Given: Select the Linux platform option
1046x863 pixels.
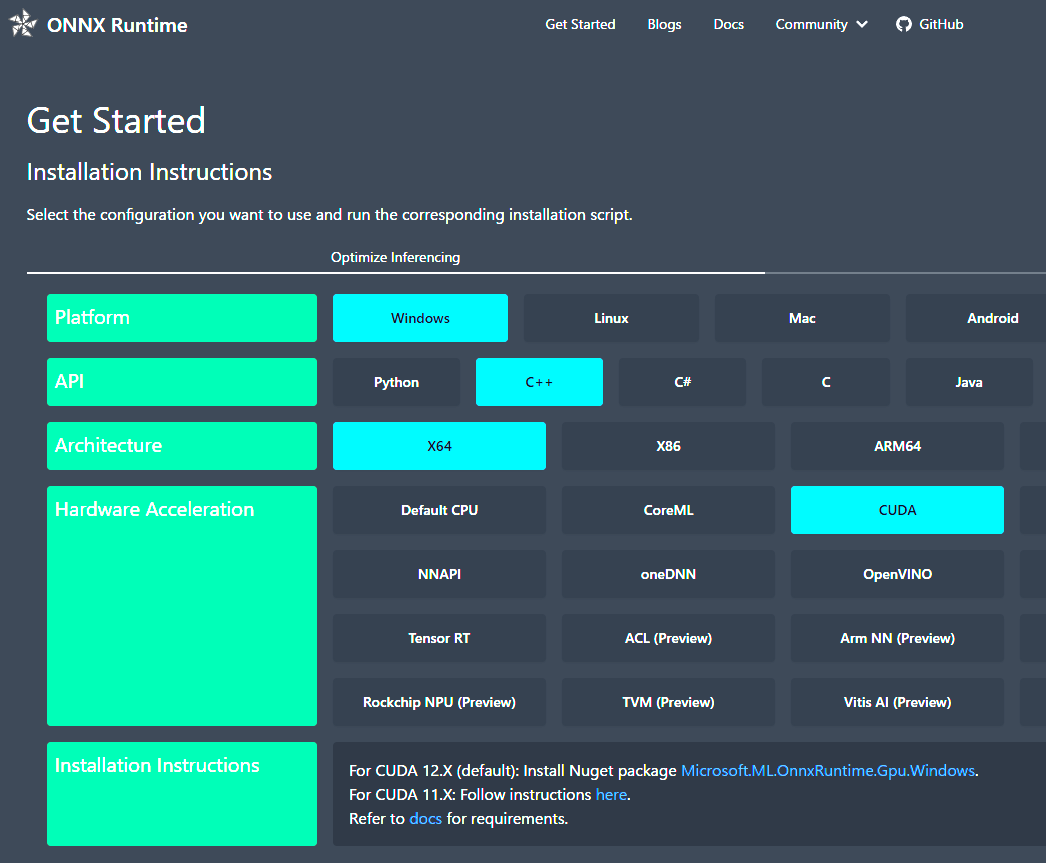Looking at the screenshot, I should click(x=611, y=318).
